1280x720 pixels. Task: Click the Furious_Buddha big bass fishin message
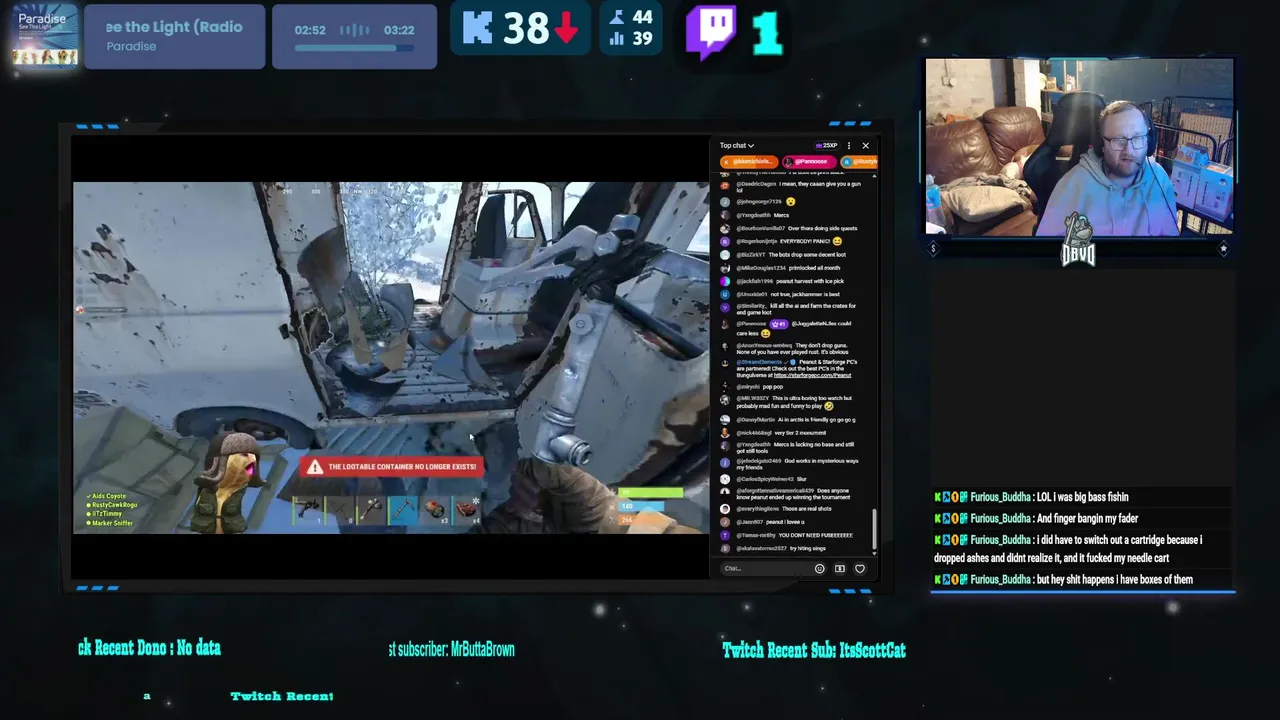click(x=1032, y=497)
